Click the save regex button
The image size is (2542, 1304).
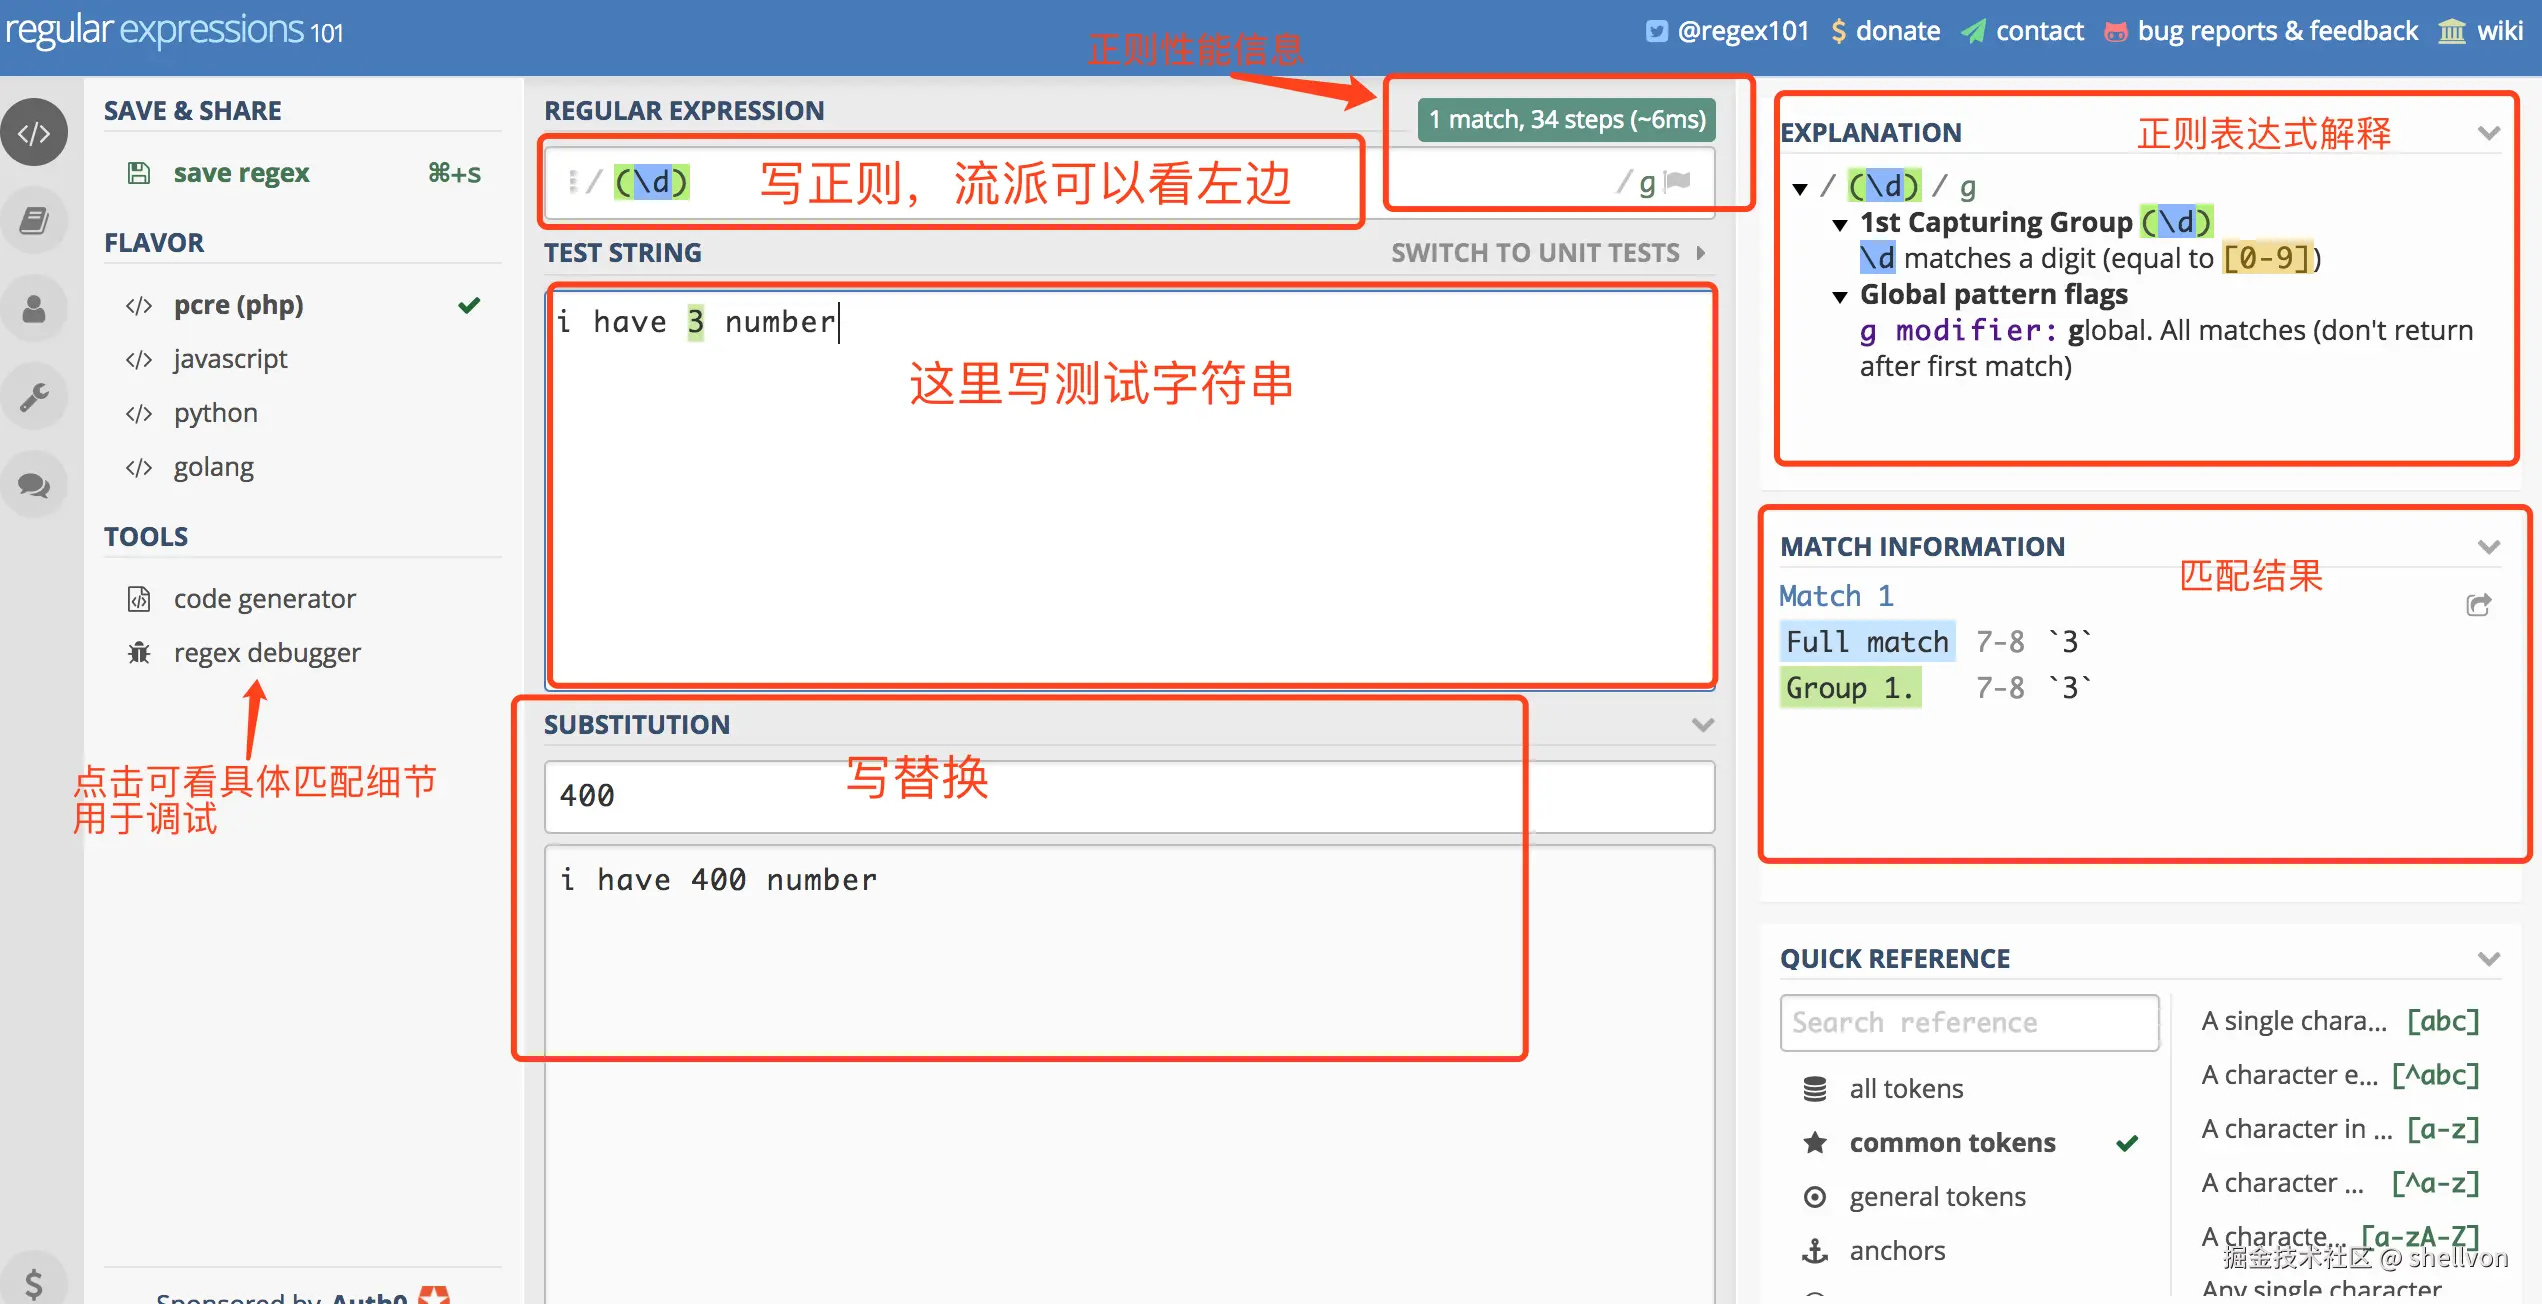pos(240,172)
